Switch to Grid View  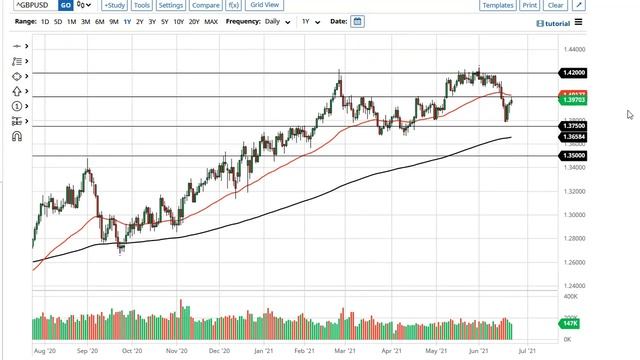pyautogui.click(x=264, y=5)
